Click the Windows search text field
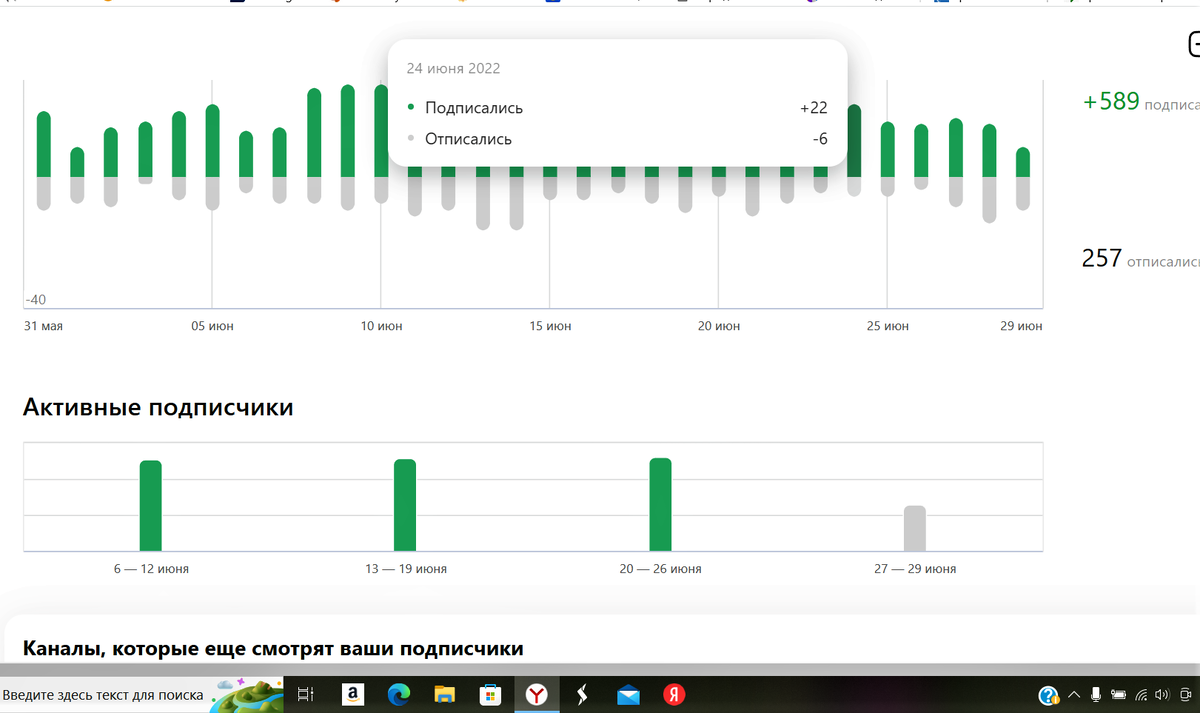Image resolution: width=1200 pixels, height=713 pixels. tap(104, 694)
